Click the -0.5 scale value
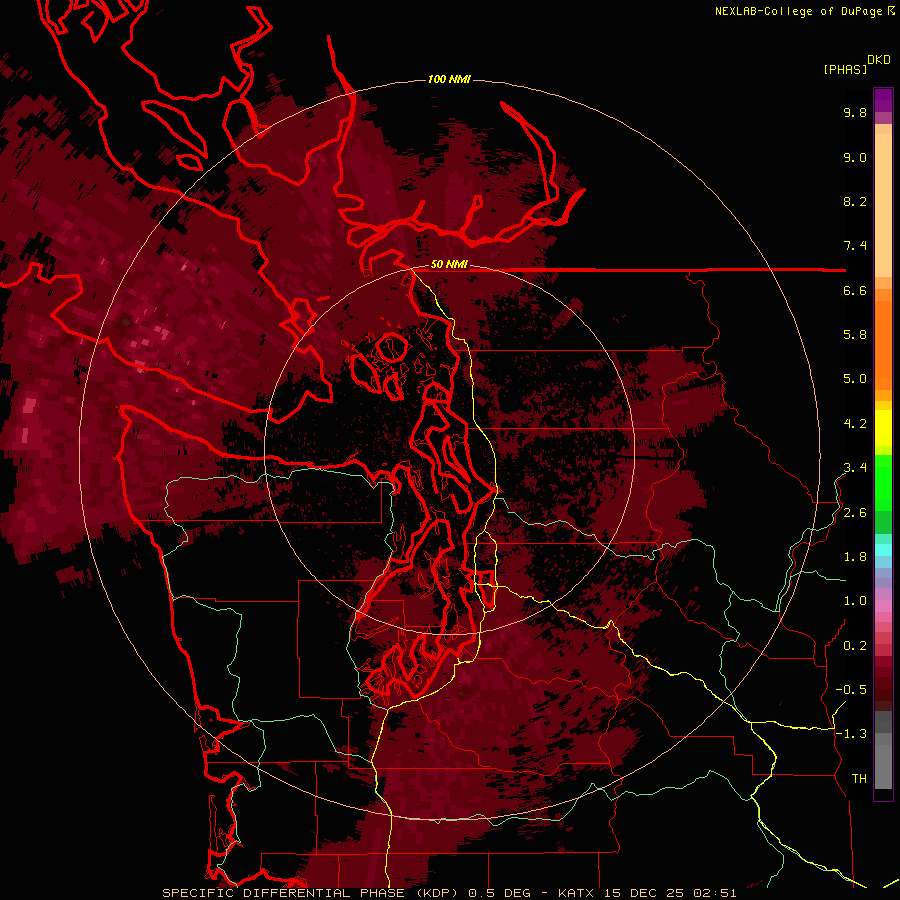 (x=851, y=690)
